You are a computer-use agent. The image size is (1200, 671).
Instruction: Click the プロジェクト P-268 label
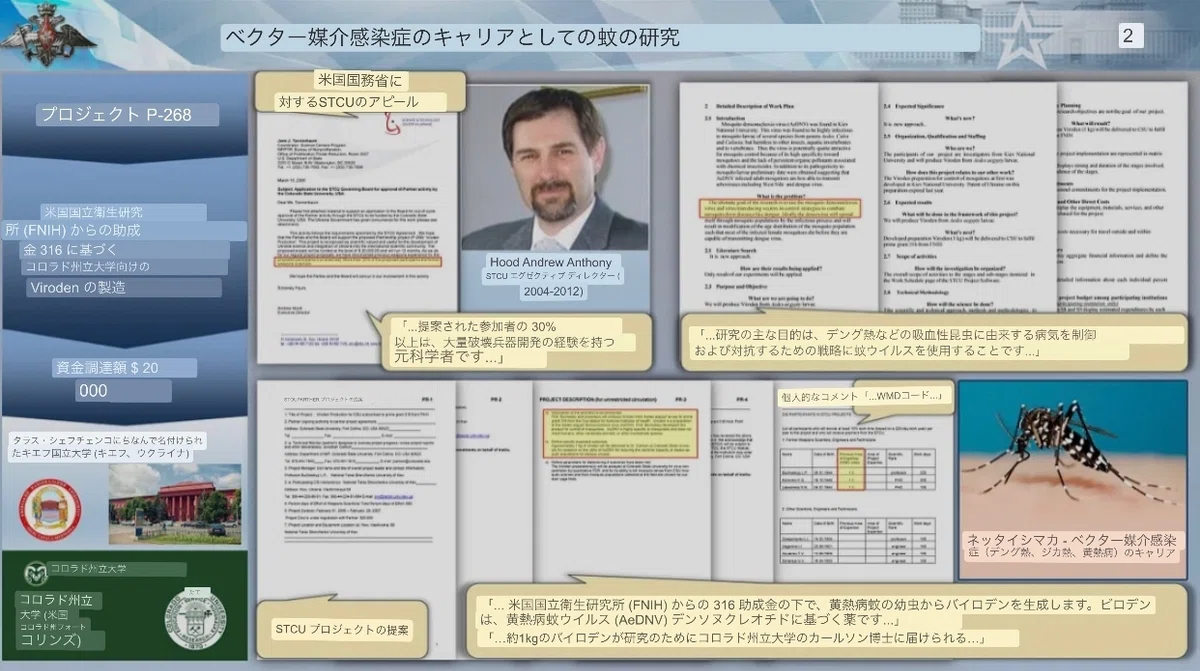115,114
